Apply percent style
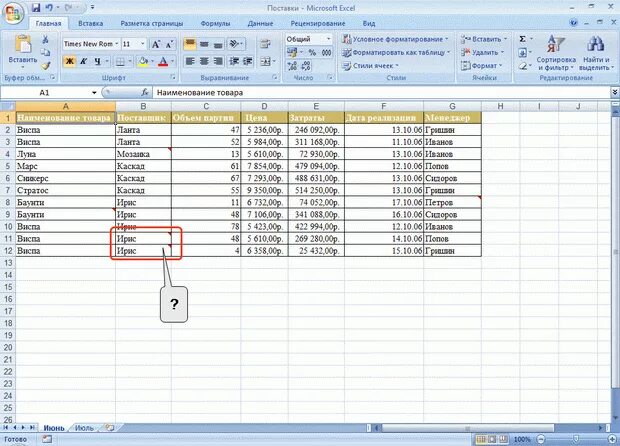 312,52
